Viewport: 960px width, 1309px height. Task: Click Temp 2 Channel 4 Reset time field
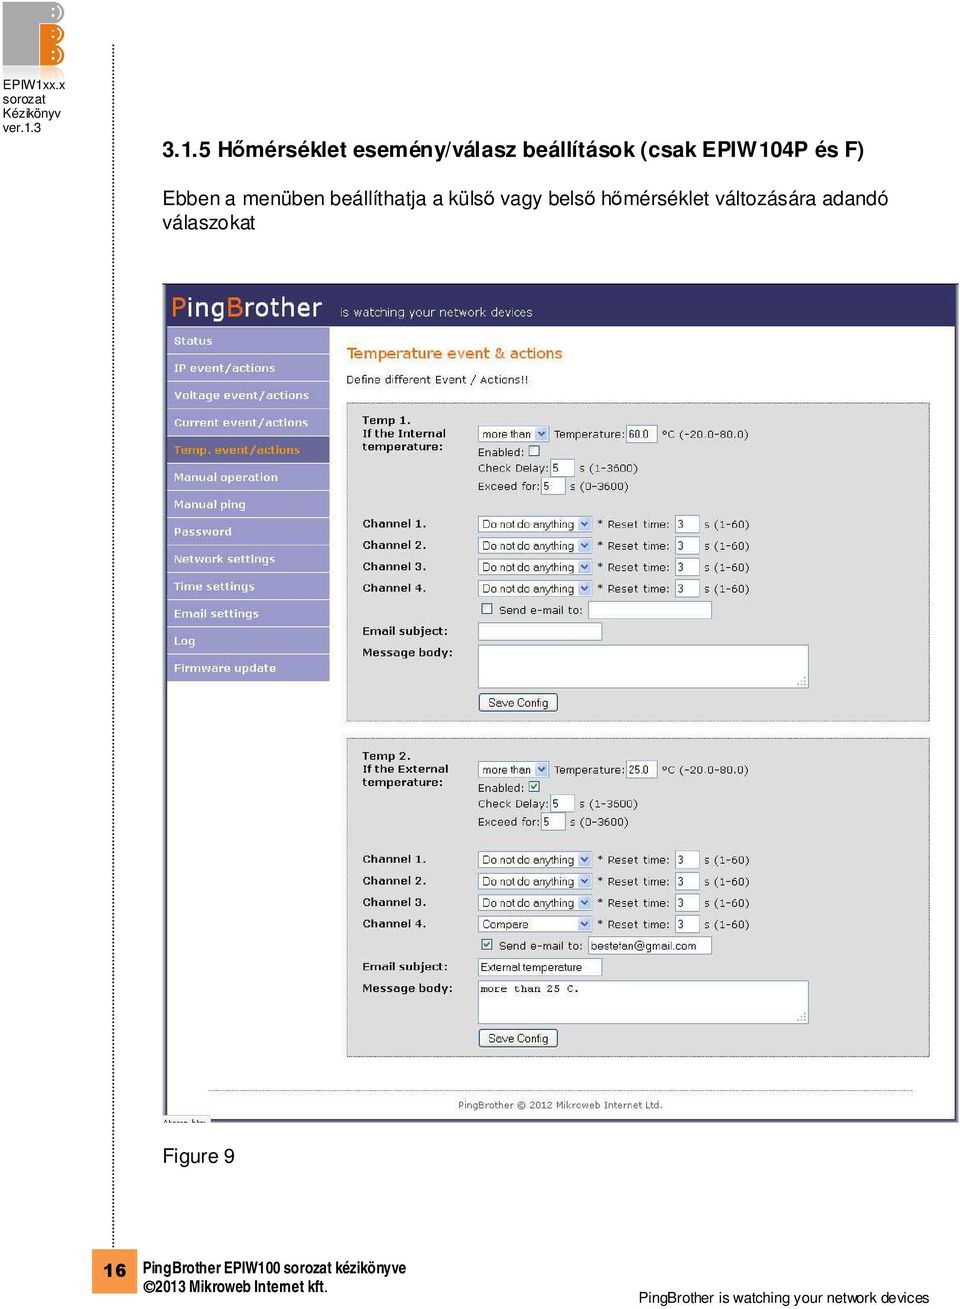[x=687, y=925]
